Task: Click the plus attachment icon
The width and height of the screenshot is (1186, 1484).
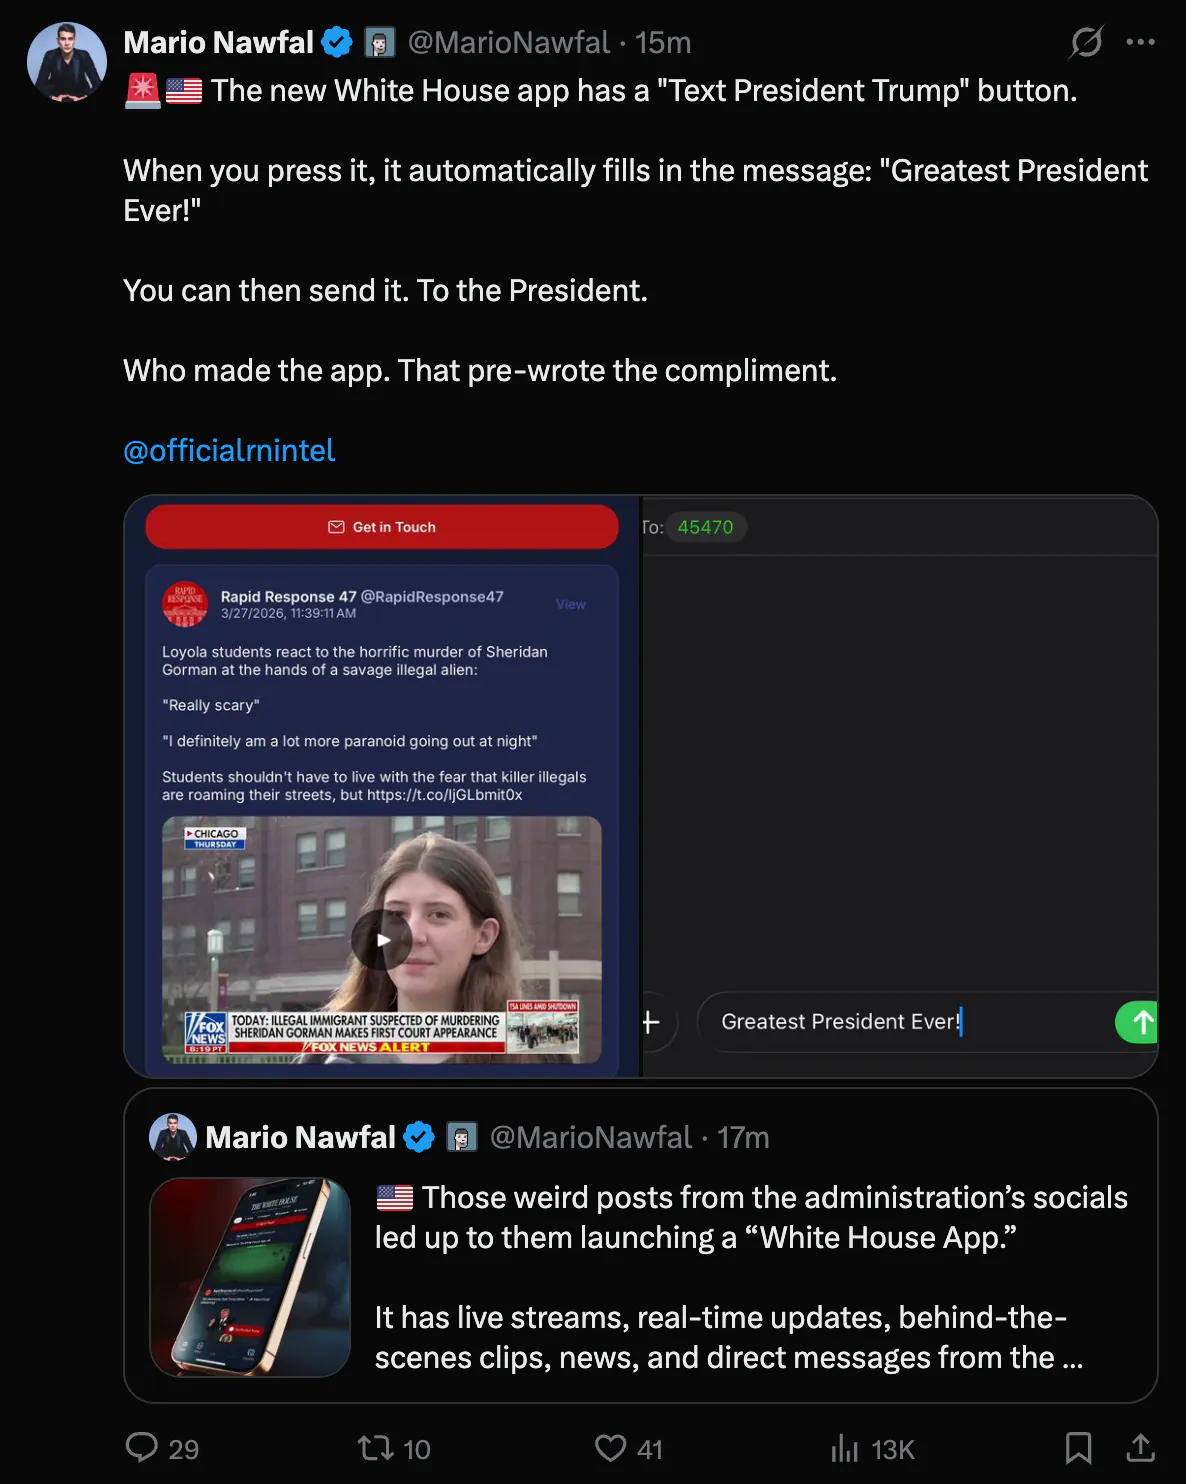Action: tap(651, 1022)
